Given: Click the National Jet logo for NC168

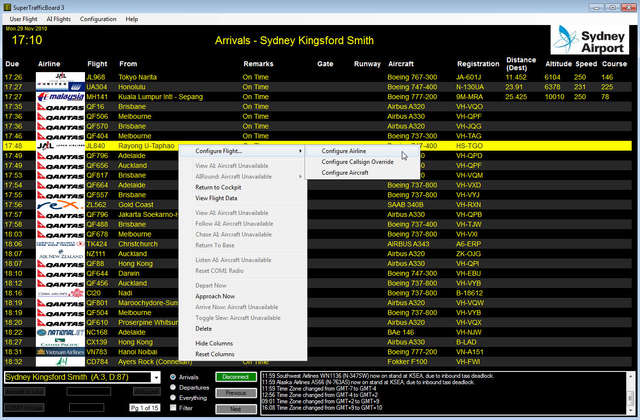Looking at the screenshot, I should 60,332.
